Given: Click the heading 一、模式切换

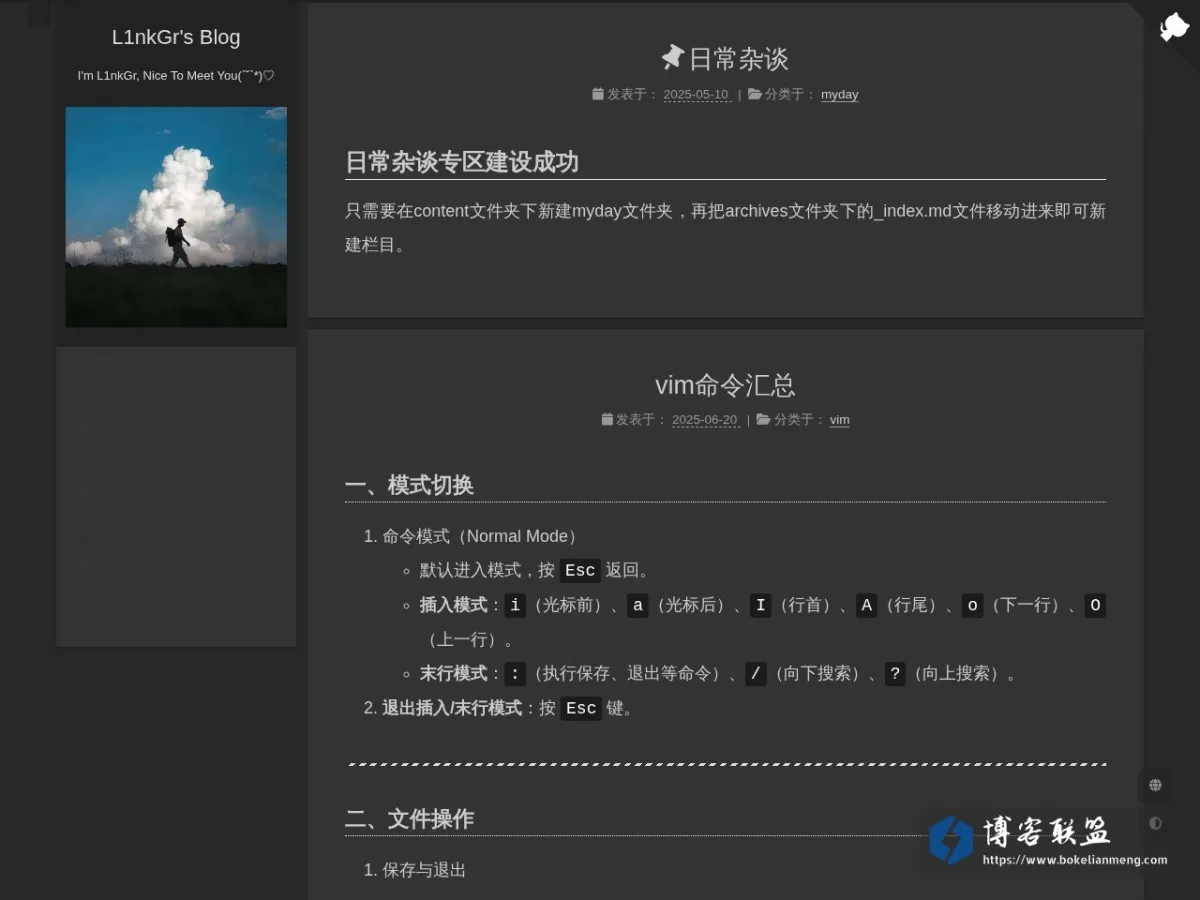Looking at the screenshot, I should tap(409, 485).
